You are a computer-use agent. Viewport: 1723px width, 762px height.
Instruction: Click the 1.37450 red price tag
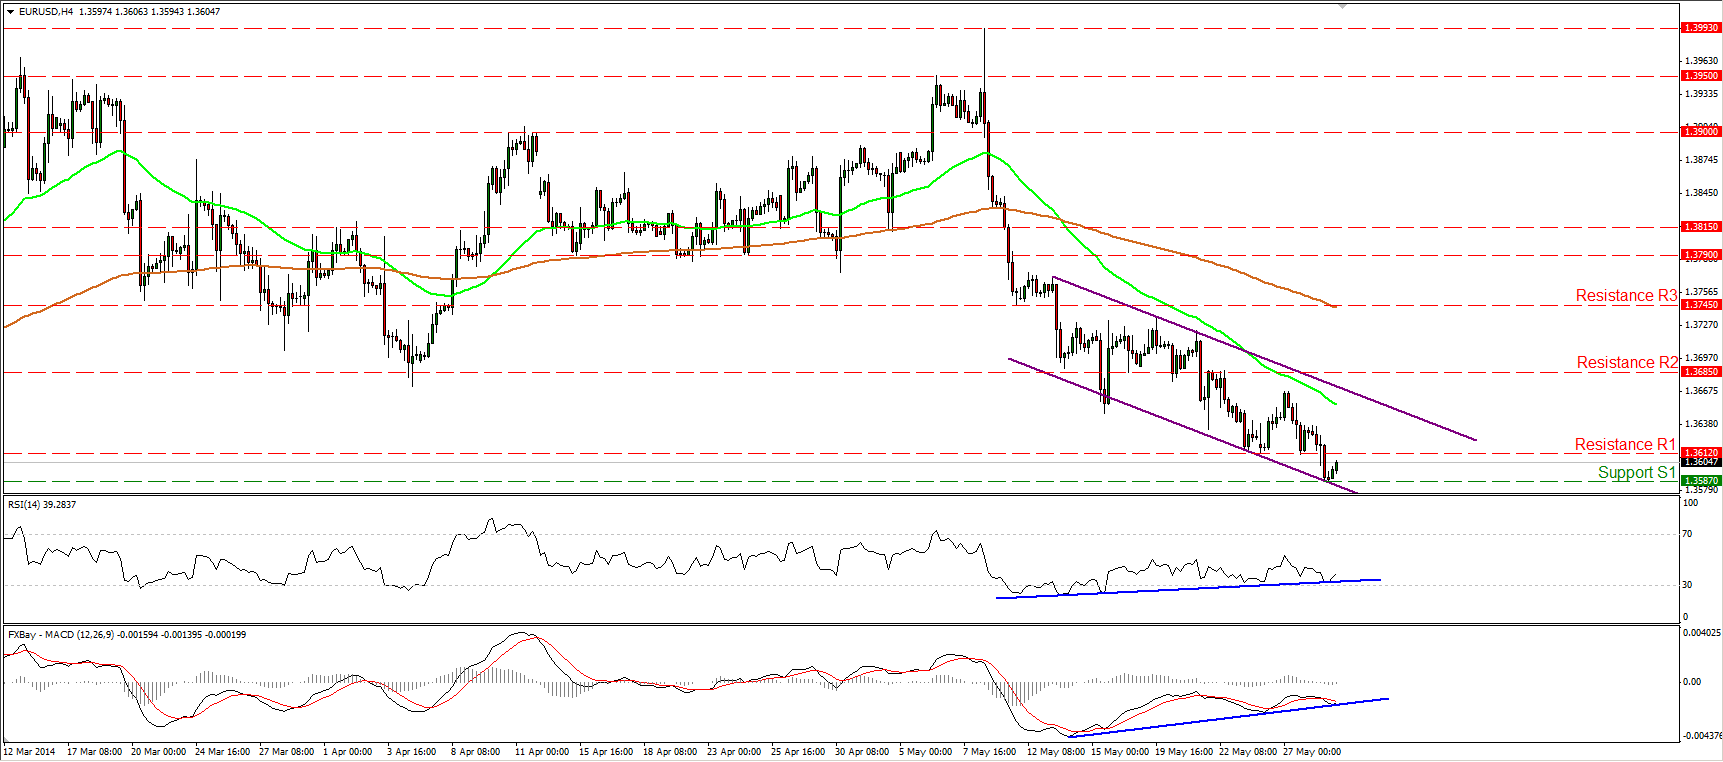[1701, 305]
